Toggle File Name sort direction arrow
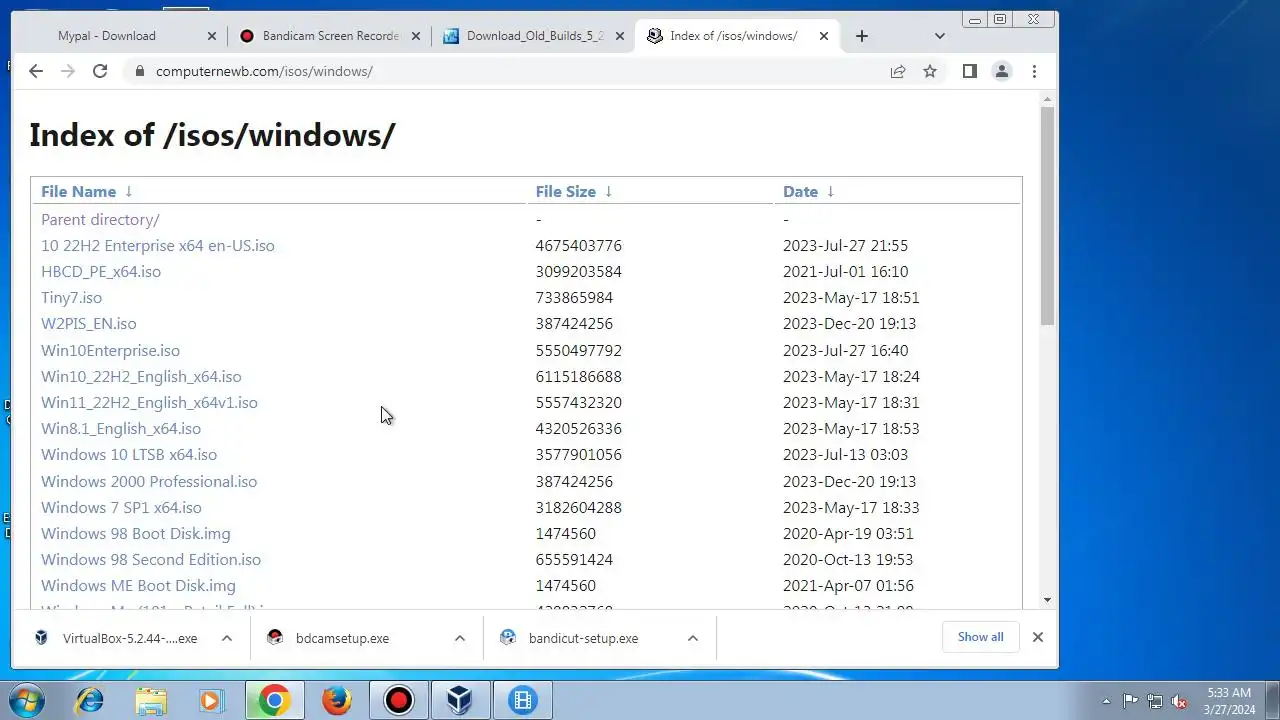Viewport: 1280px width, 720px height. 128,191
